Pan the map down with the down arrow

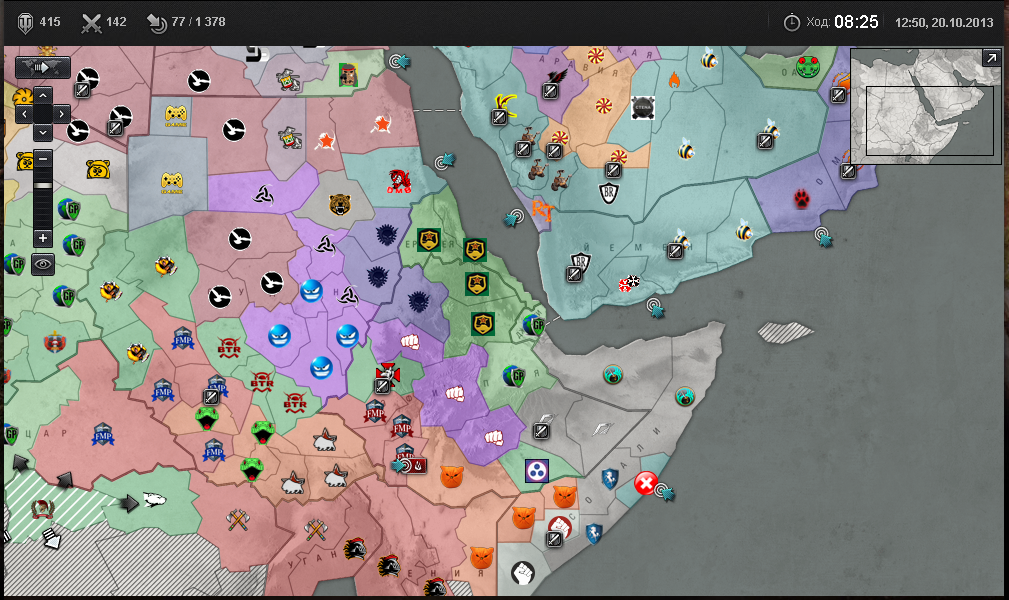tap(42, 133)
